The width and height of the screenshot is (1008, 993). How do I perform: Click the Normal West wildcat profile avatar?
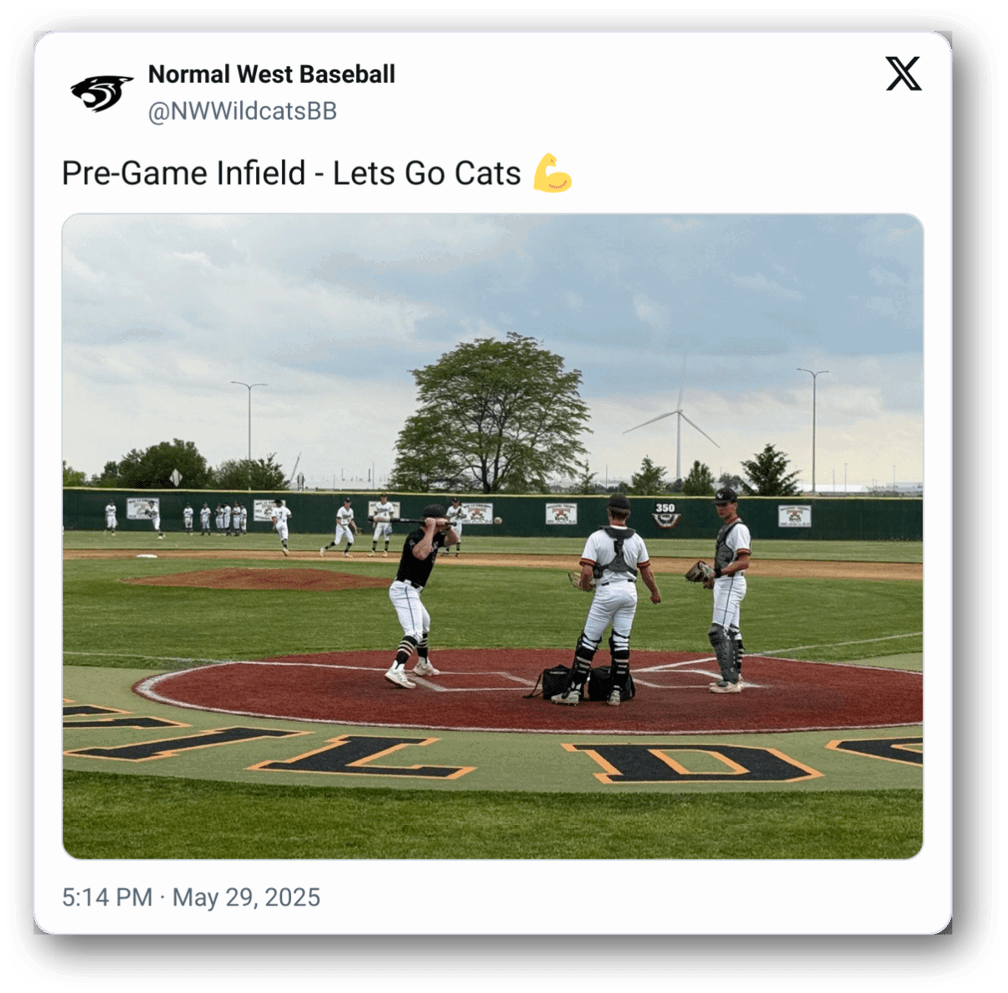pos(102,93)
